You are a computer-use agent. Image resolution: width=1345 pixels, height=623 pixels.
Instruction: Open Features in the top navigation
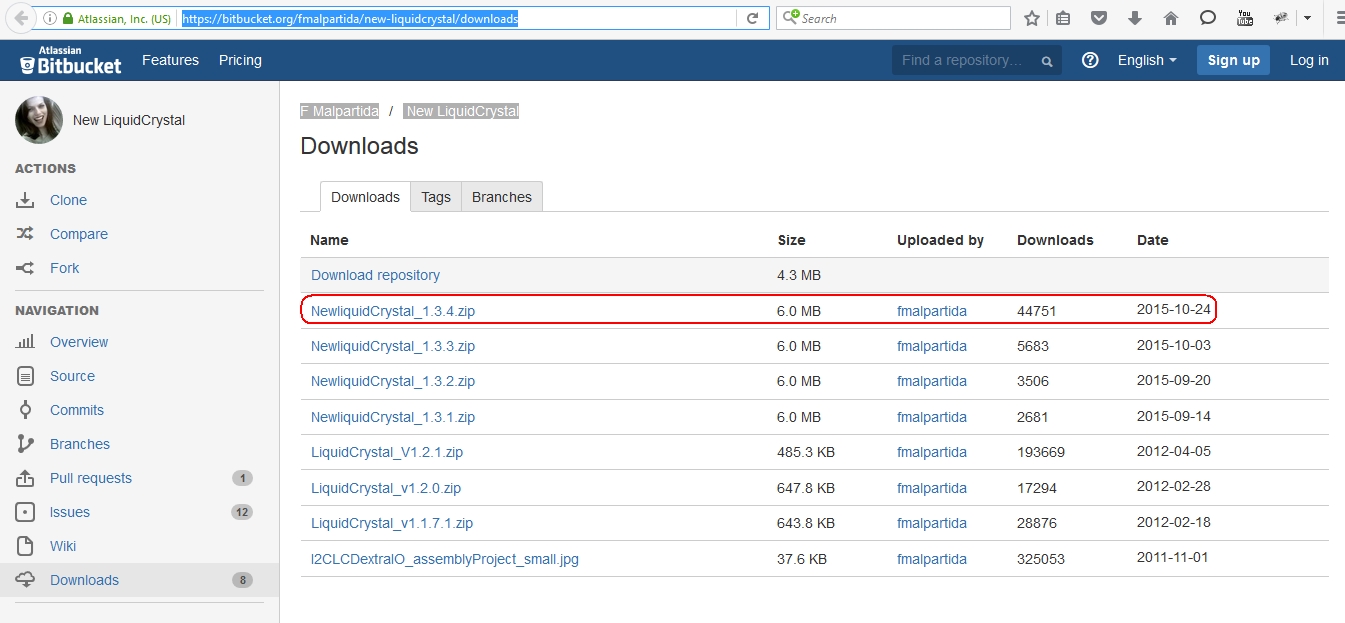(170, 60)
